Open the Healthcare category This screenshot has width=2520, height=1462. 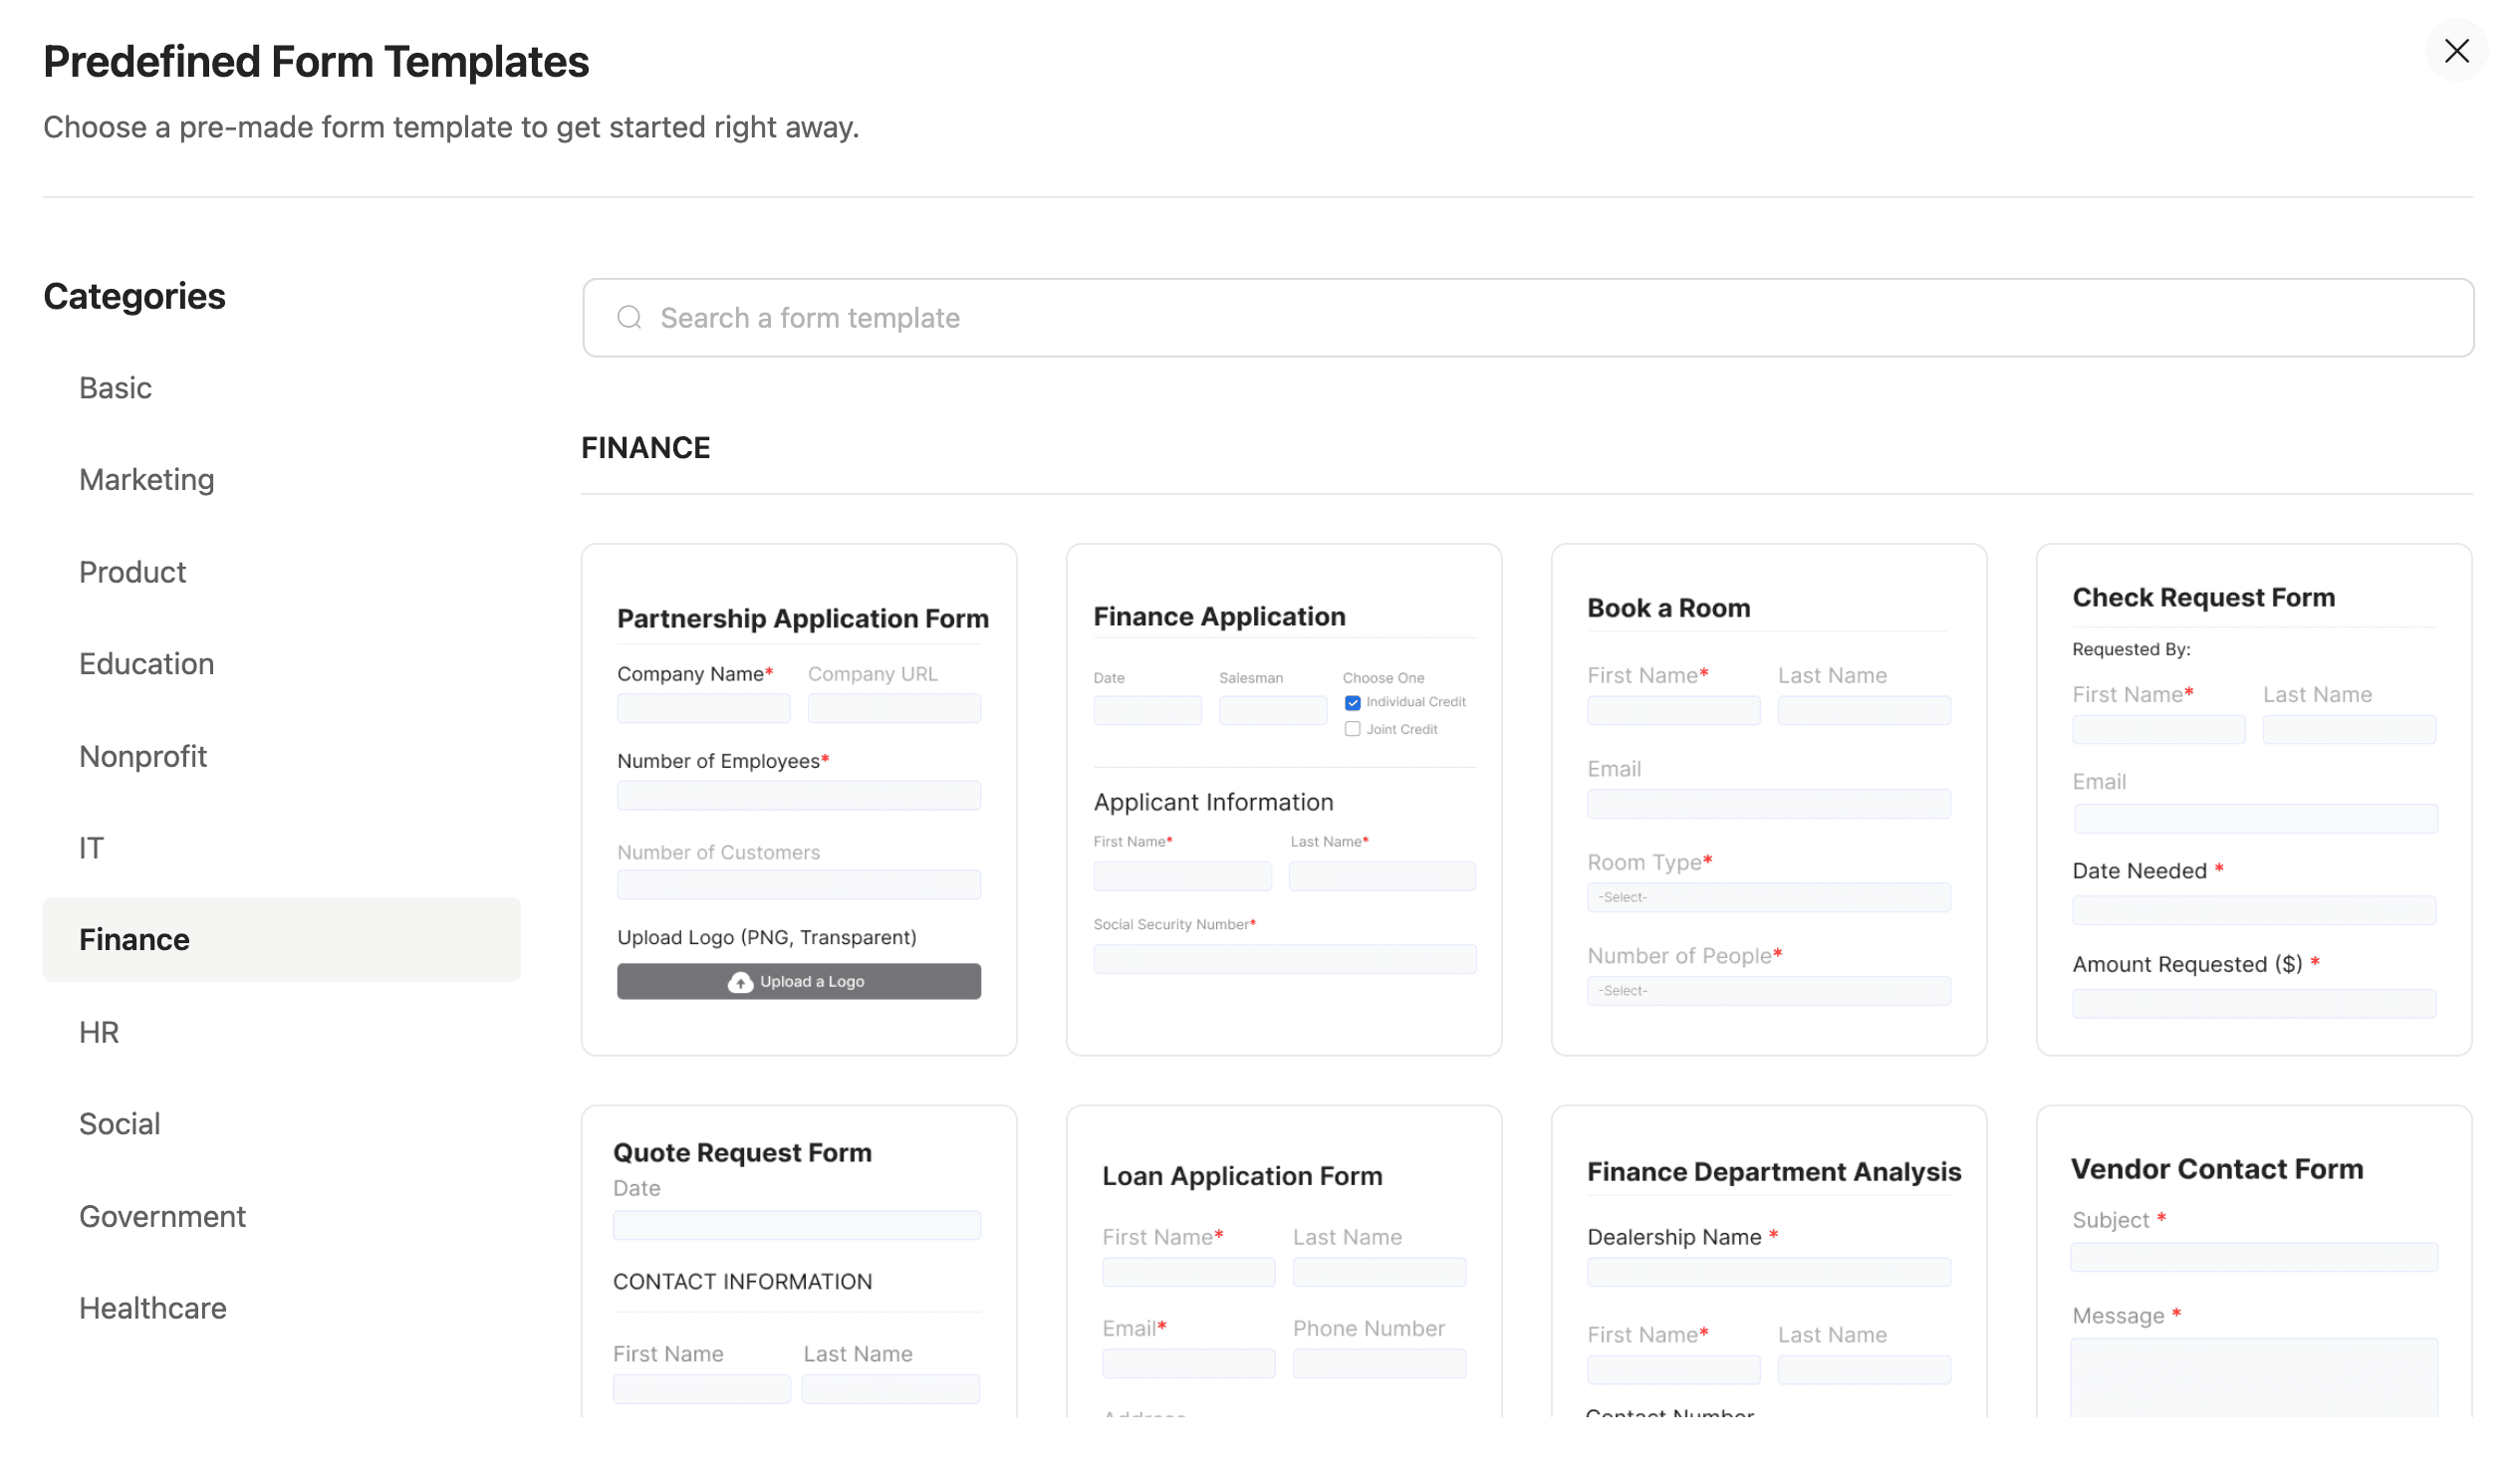[152, 1307]
